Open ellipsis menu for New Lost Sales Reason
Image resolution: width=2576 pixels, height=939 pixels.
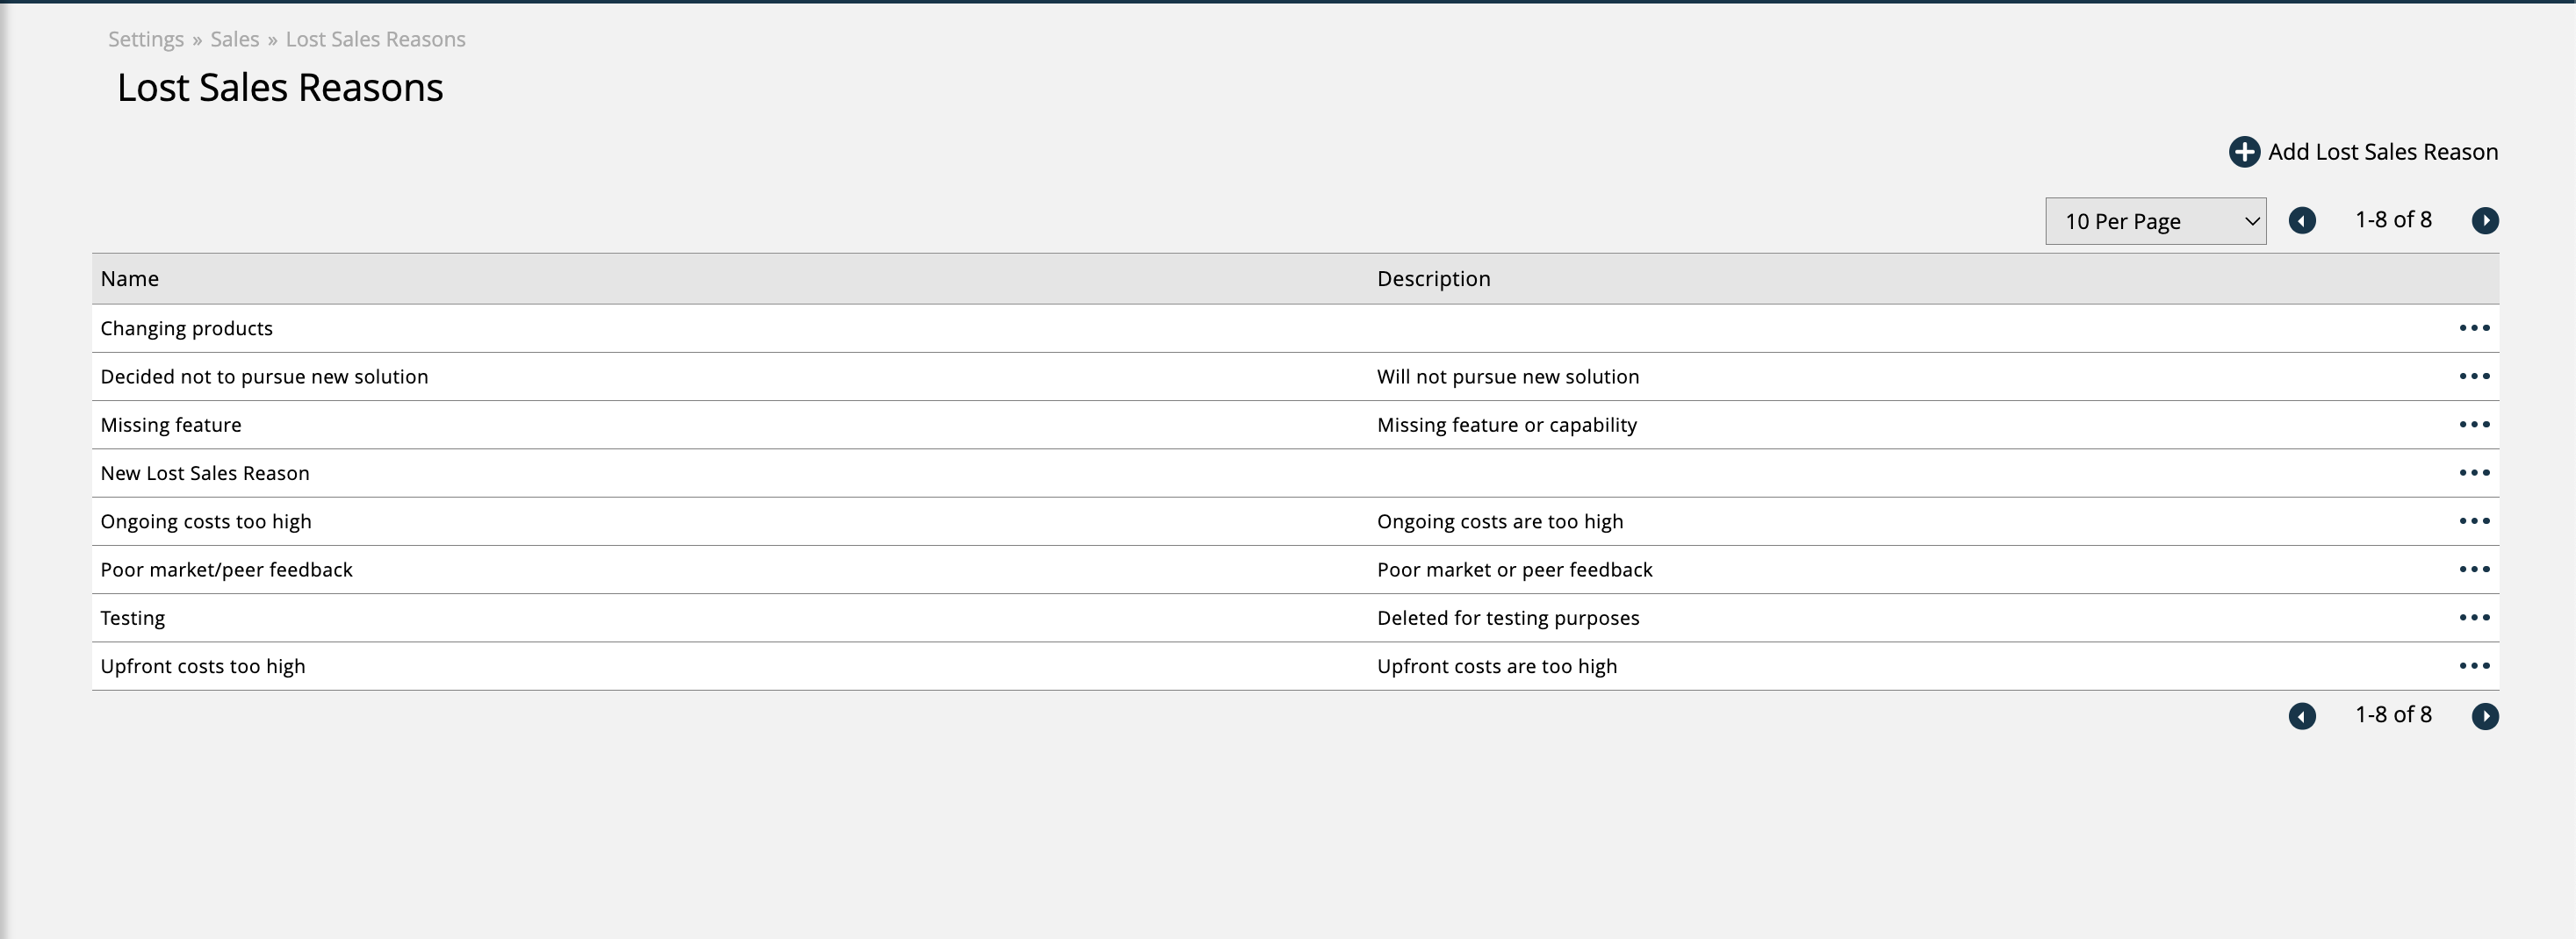click(2473, 473)
